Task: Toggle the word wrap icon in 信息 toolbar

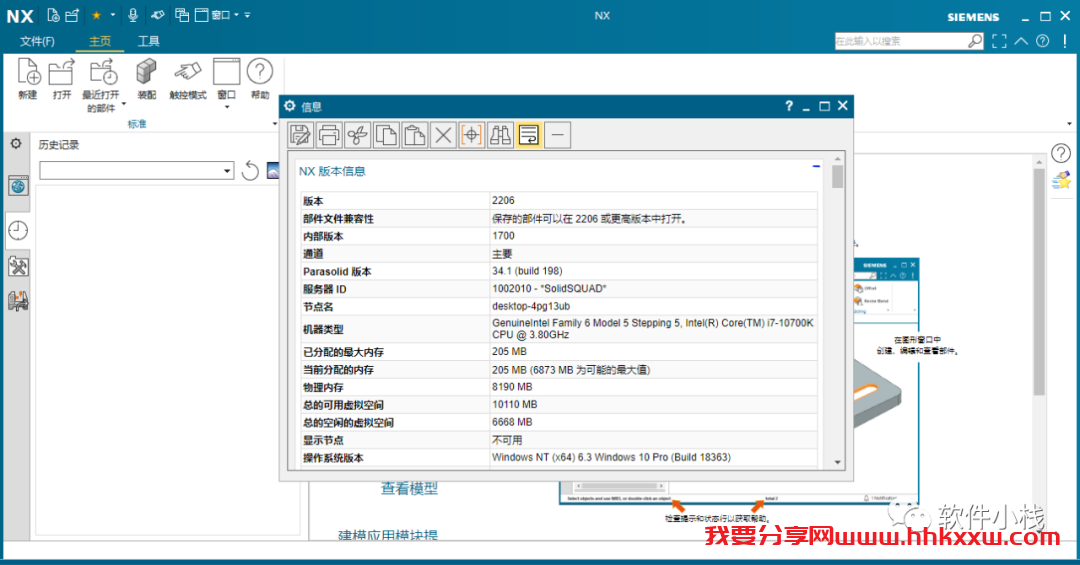Action: click(529, 135)
